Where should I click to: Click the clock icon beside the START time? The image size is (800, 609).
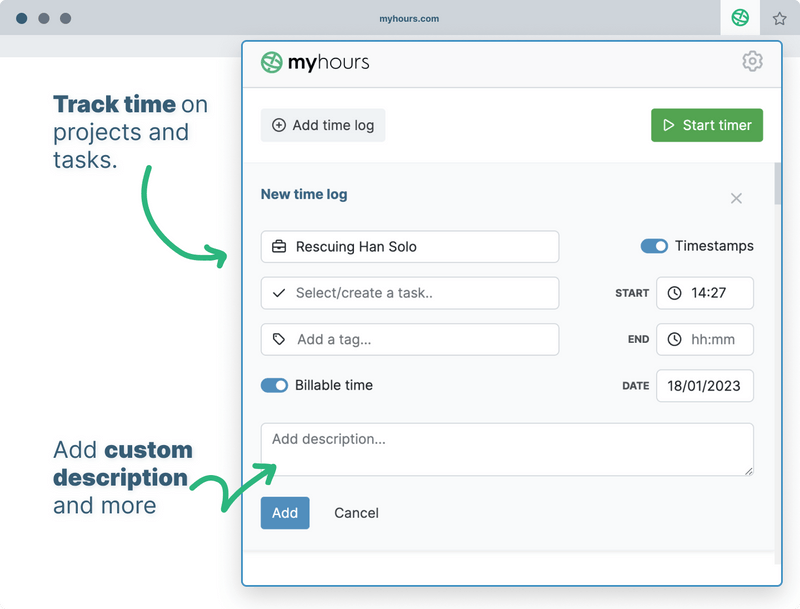pos(673,293)
